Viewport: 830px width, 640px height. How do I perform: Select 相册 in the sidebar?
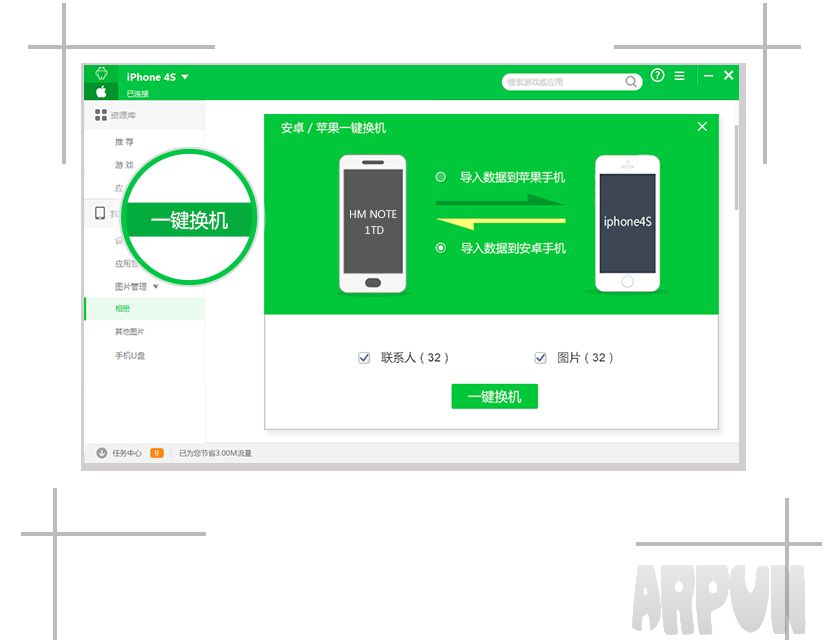[122, 309]
